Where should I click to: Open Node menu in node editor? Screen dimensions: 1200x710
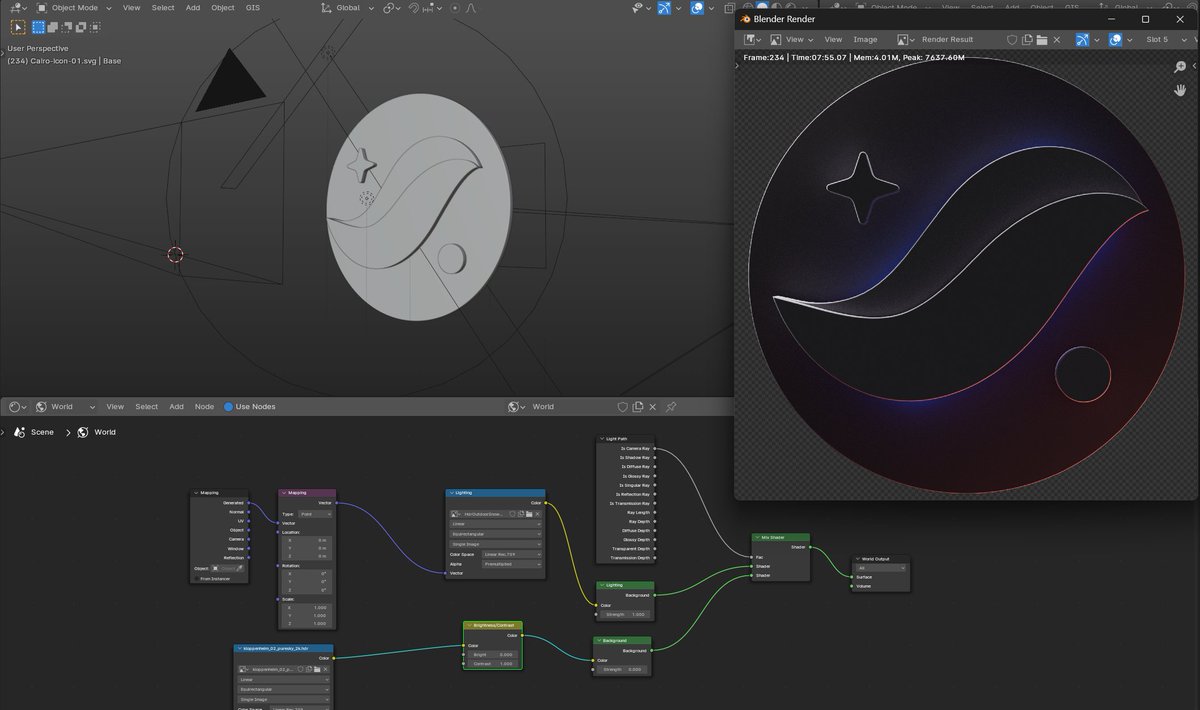point(204,407)
